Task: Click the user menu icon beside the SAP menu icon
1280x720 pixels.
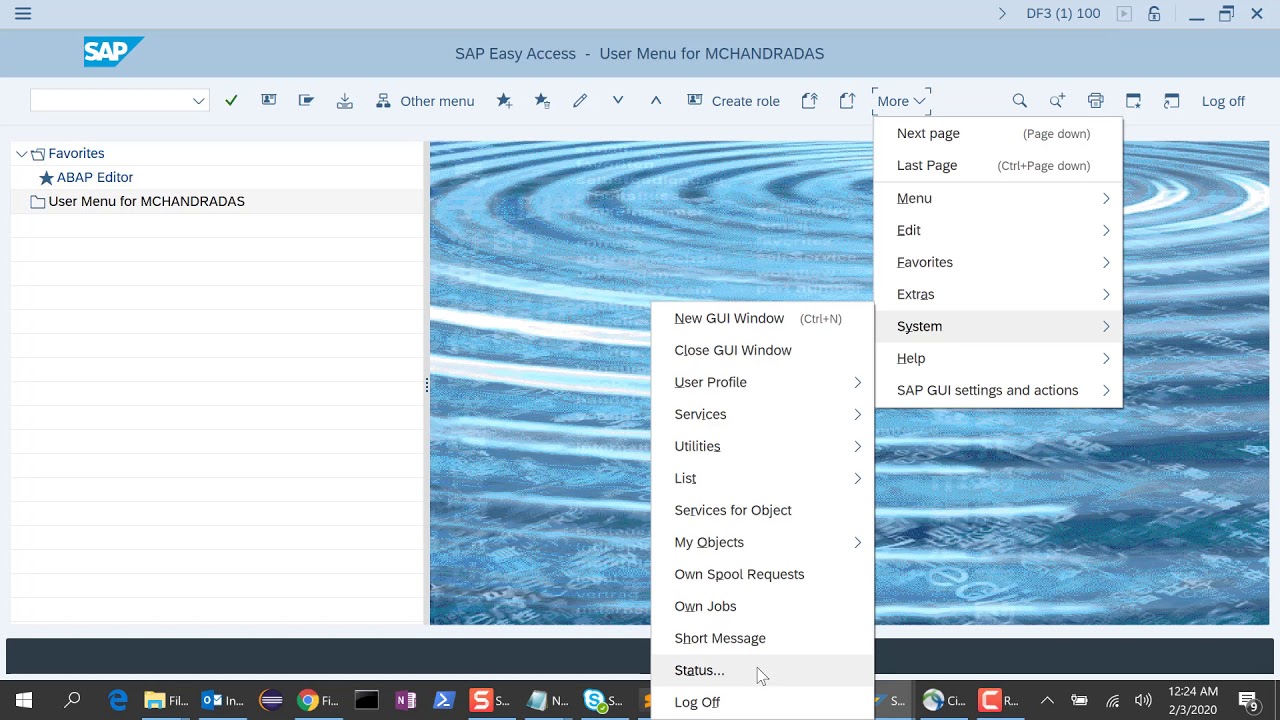Action: [306, 100]
